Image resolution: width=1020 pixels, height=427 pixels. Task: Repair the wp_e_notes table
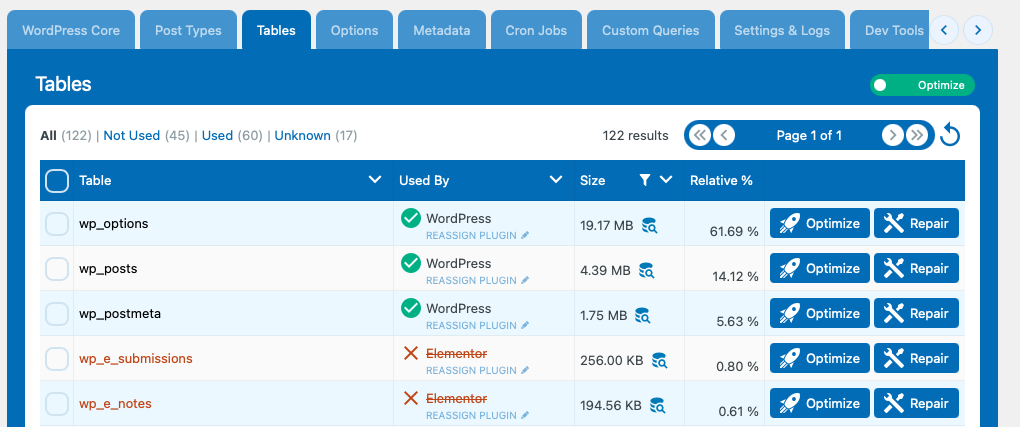coord(916,404)
